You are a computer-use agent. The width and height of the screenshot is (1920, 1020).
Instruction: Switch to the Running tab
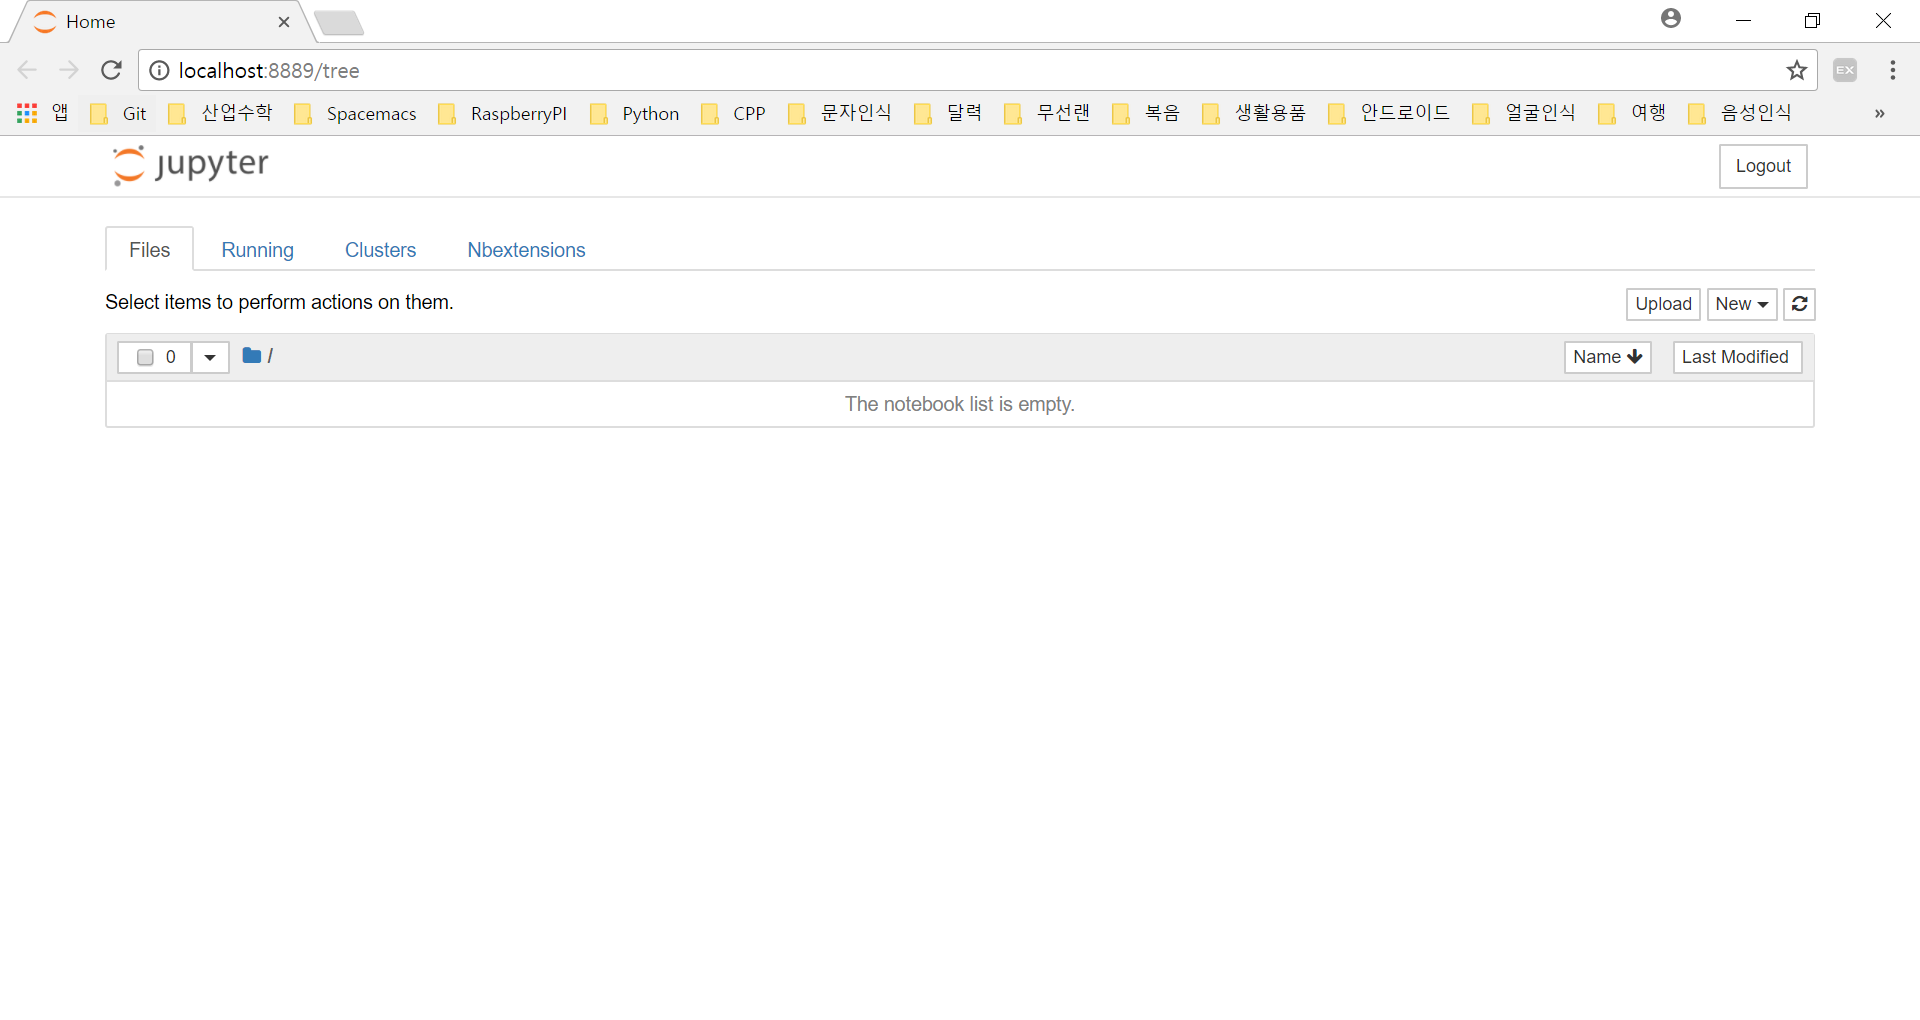(x=257, y=250)
